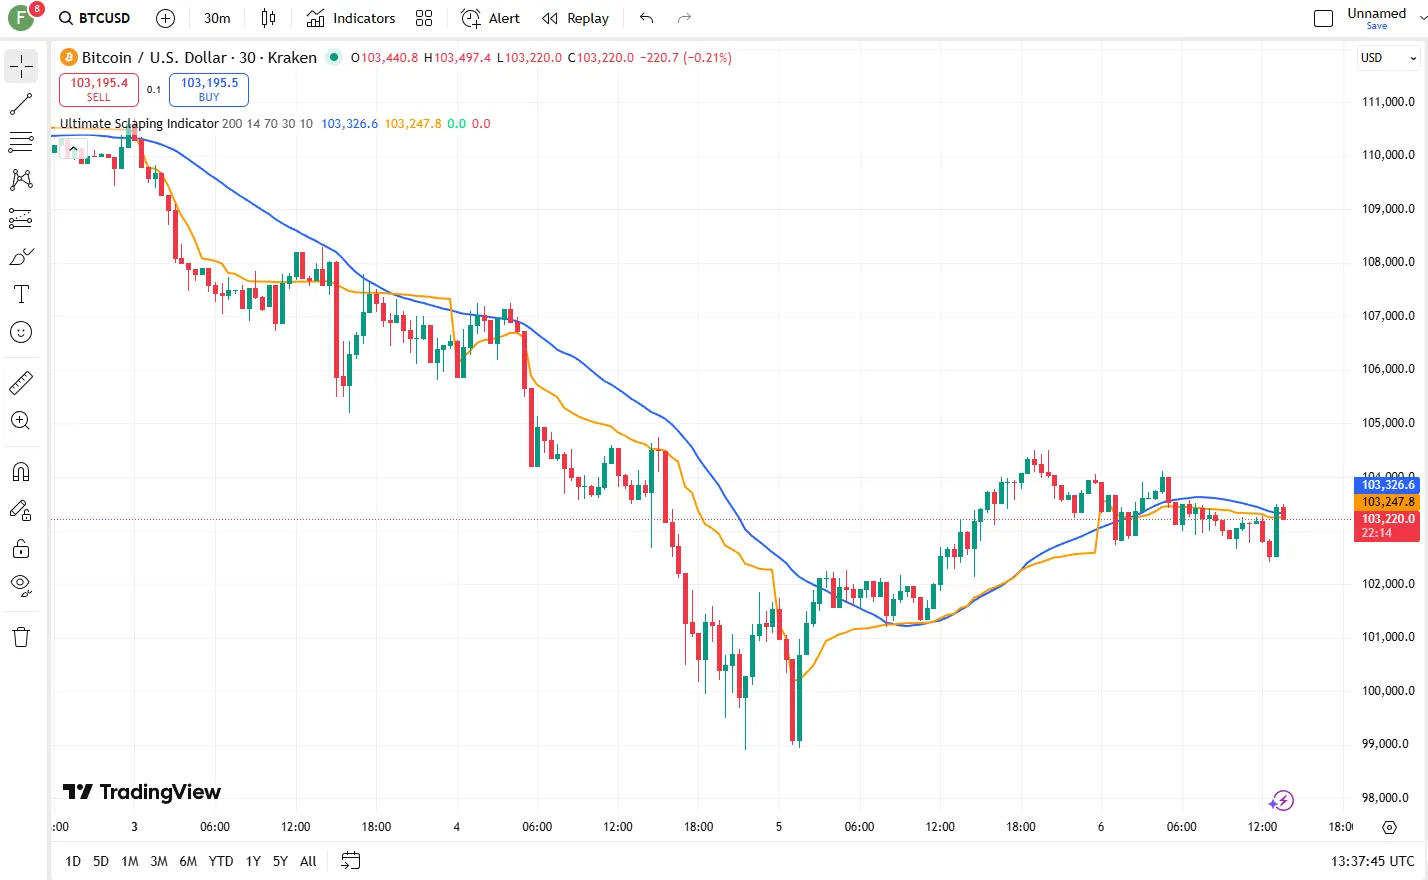The image size is (1428, 880).
Task: Lock all drawings on the chart
Action: coord(21,548)
